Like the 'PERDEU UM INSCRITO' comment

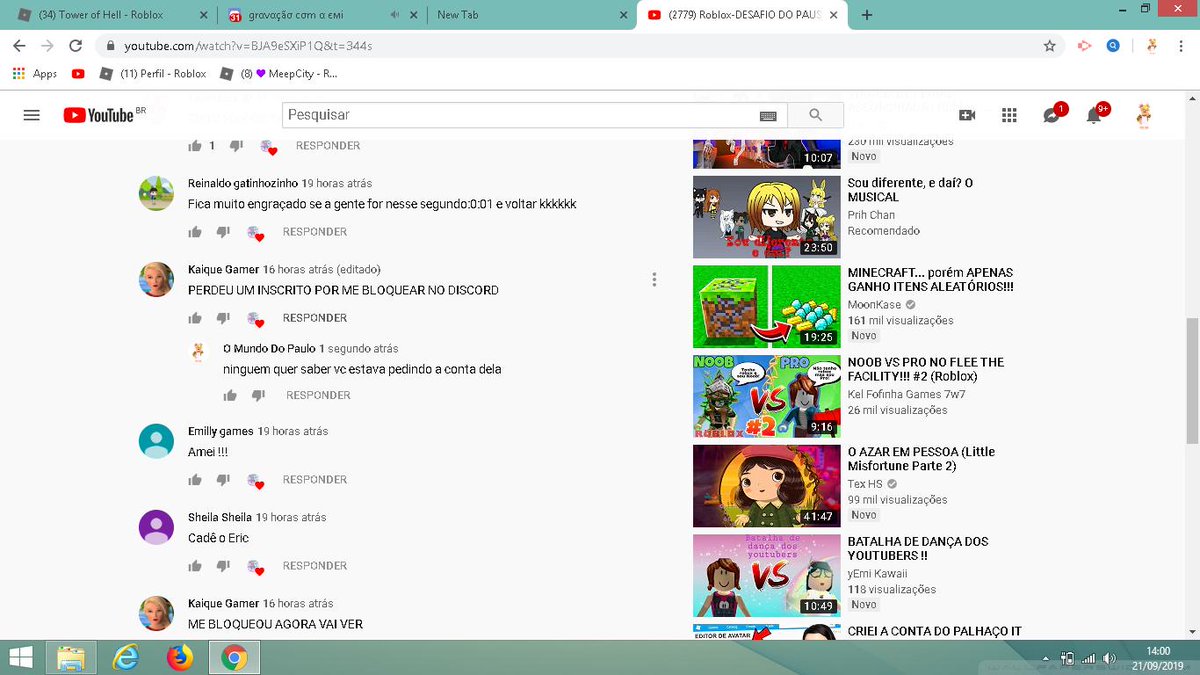click(195, 318)
